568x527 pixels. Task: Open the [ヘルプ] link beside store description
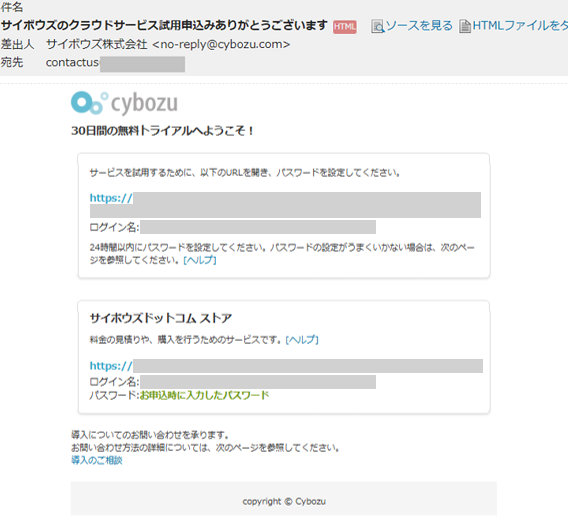pyautogui.click(x=302, y=340)
